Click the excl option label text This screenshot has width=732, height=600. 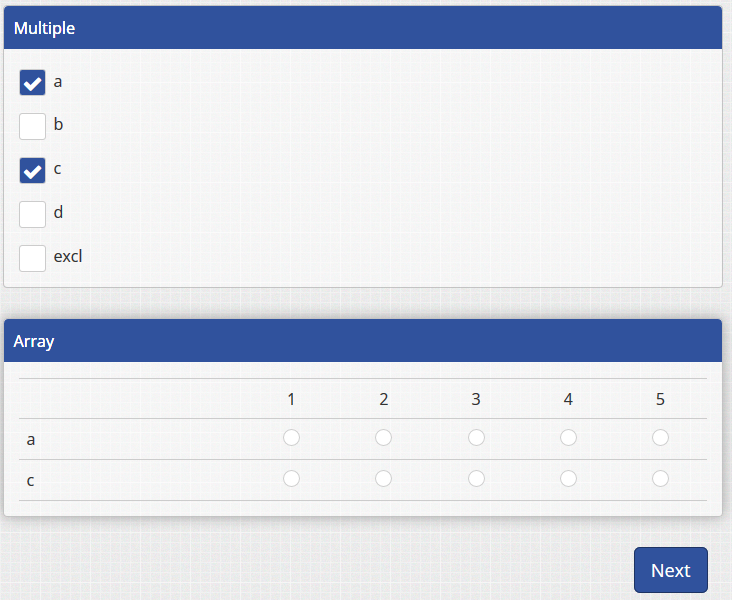point(68,257)
